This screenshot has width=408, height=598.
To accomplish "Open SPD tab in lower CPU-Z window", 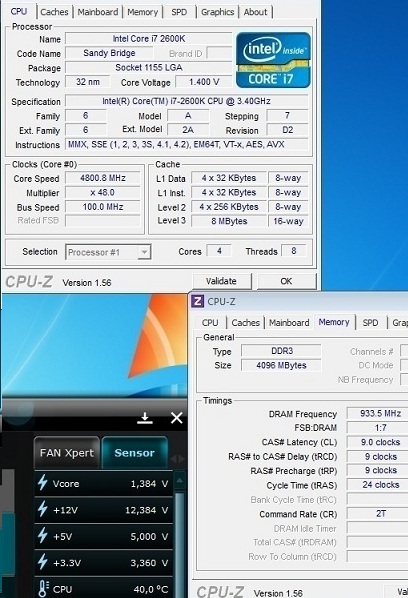I will [370, 323].
